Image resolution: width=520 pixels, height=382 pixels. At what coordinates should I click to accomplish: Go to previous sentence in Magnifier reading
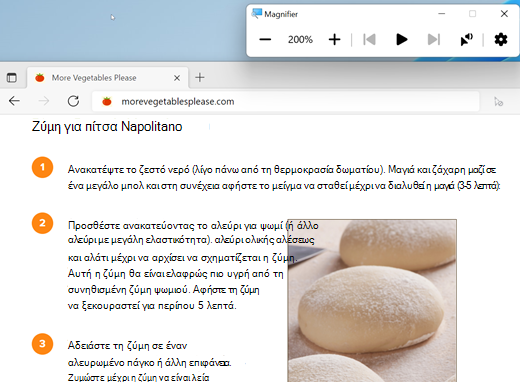[369, 40]
